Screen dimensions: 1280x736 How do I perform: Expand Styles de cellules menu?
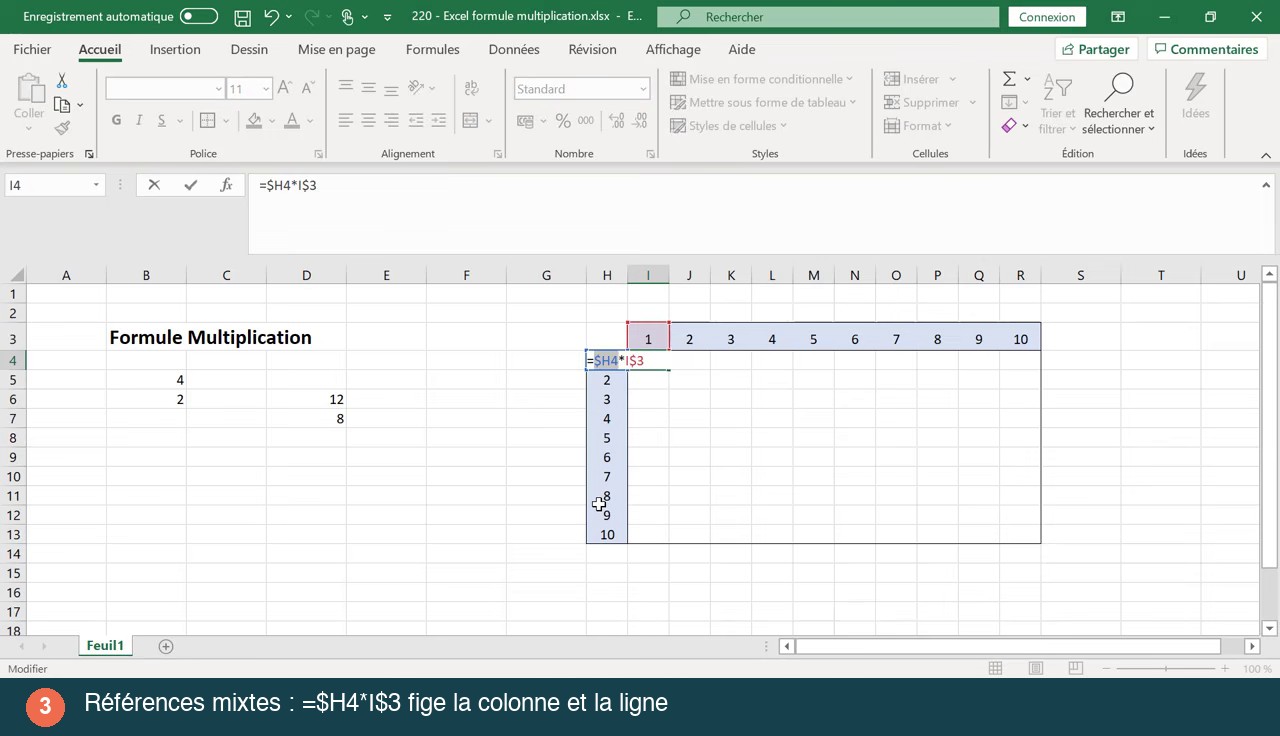(728, 126)
